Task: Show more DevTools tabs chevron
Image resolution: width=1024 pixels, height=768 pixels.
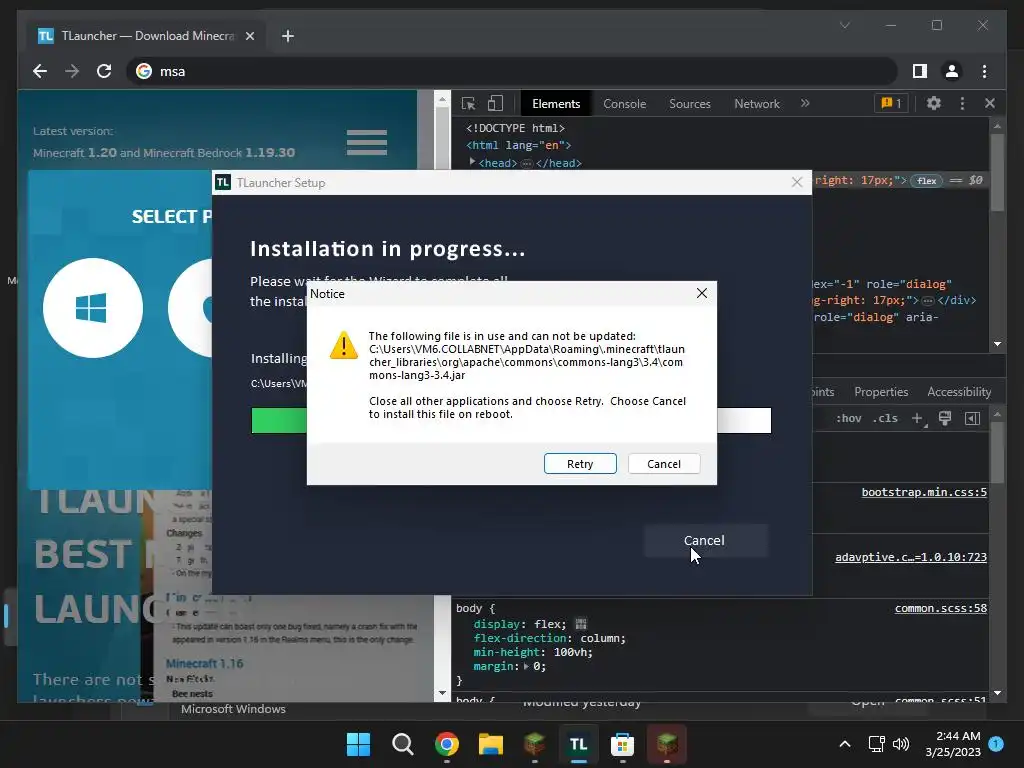Action: tap(805, 103)
